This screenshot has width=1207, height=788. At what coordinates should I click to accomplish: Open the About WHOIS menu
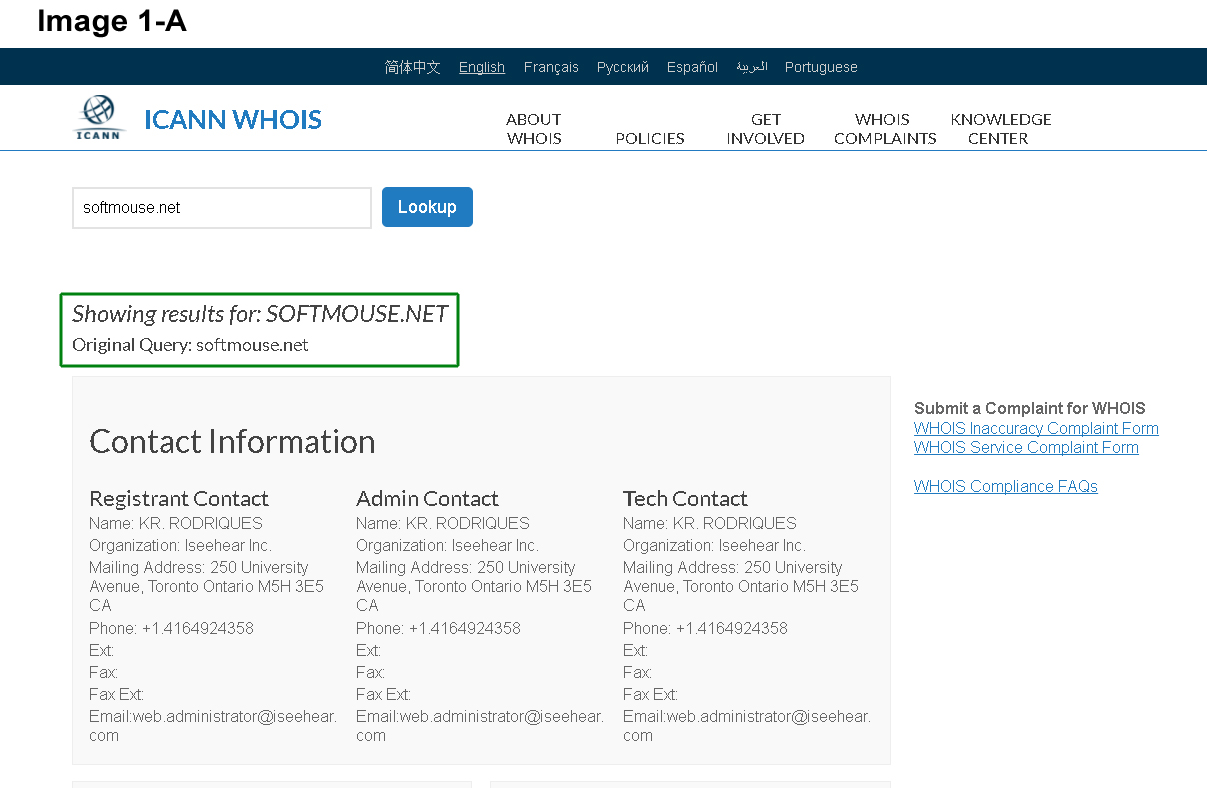click(x=534, y=129)
